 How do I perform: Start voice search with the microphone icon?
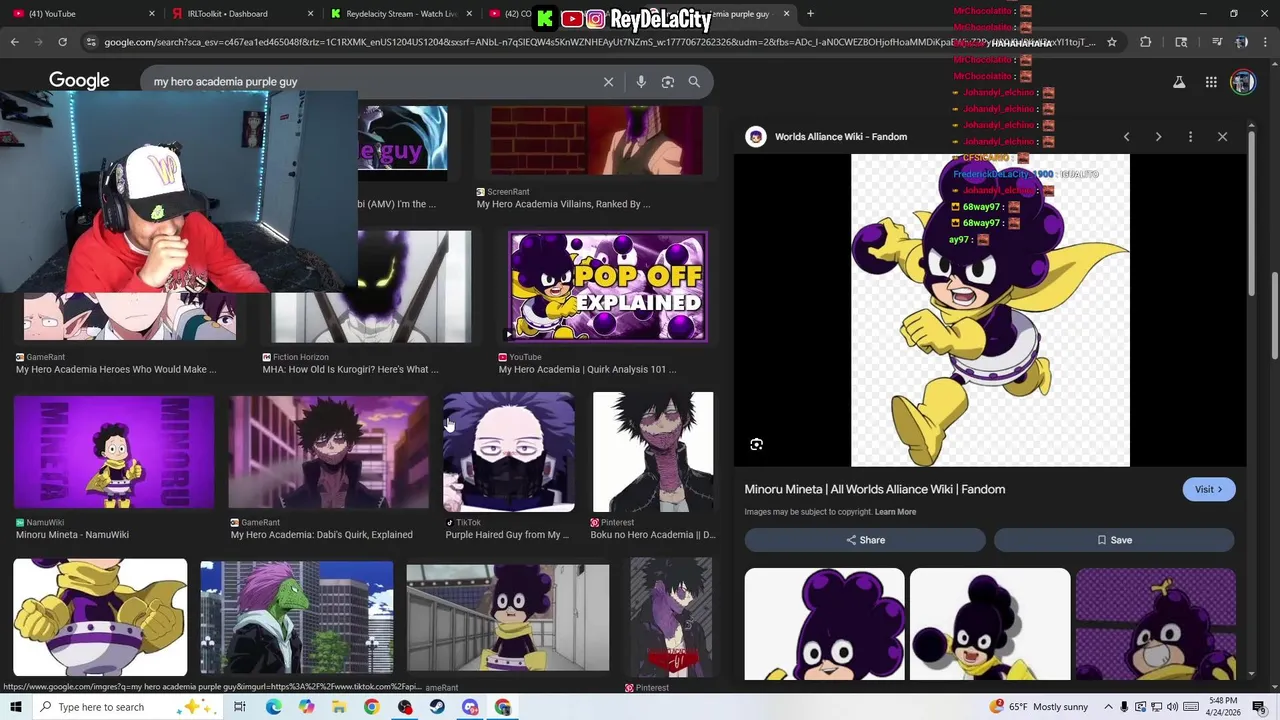[x=641, y=82]
